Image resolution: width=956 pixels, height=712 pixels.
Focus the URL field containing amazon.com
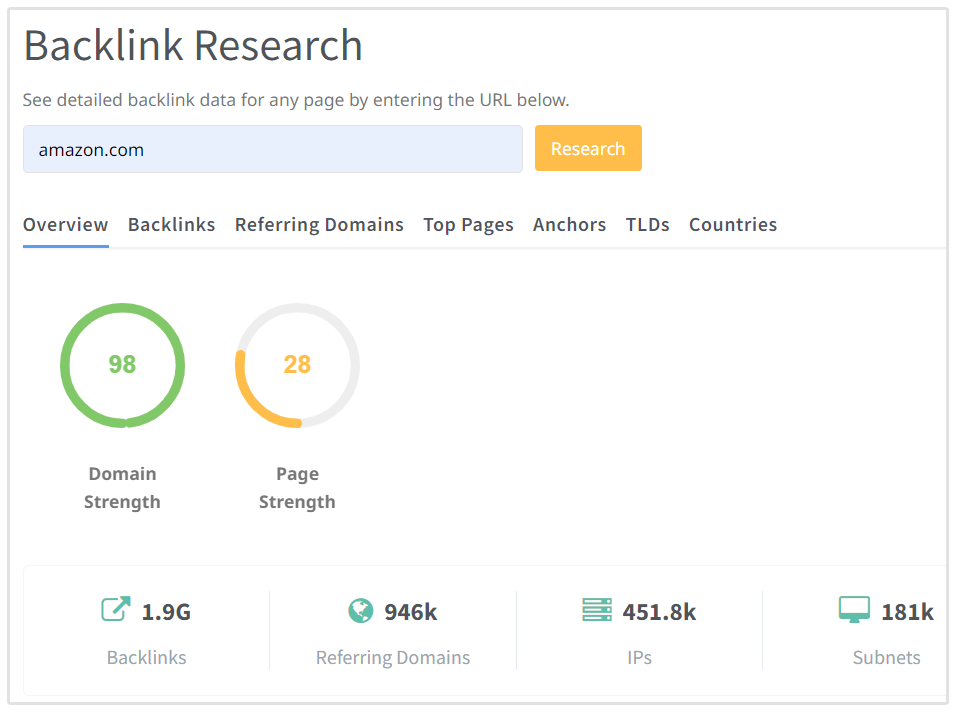click(x=272, y=149)
